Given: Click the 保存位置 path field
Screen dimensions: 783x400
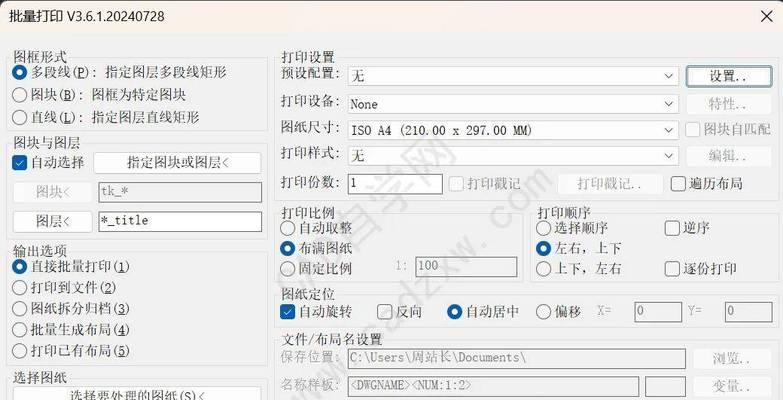Looking at the screenshot, I should pos(517,358).
